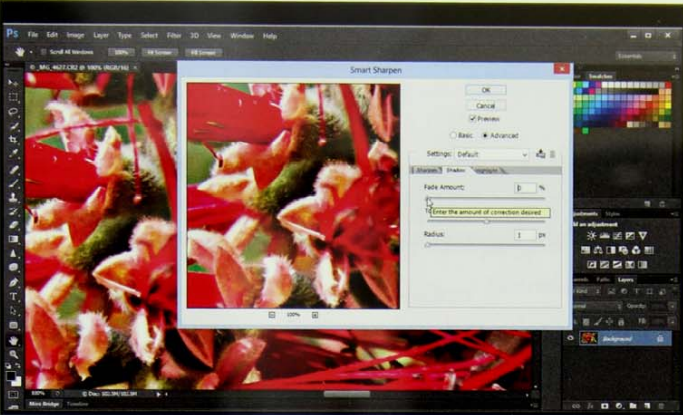The height and width of the screenshot is (415, 683).
Task: Select the Basic radio button
Action: (x=453, y=135)
